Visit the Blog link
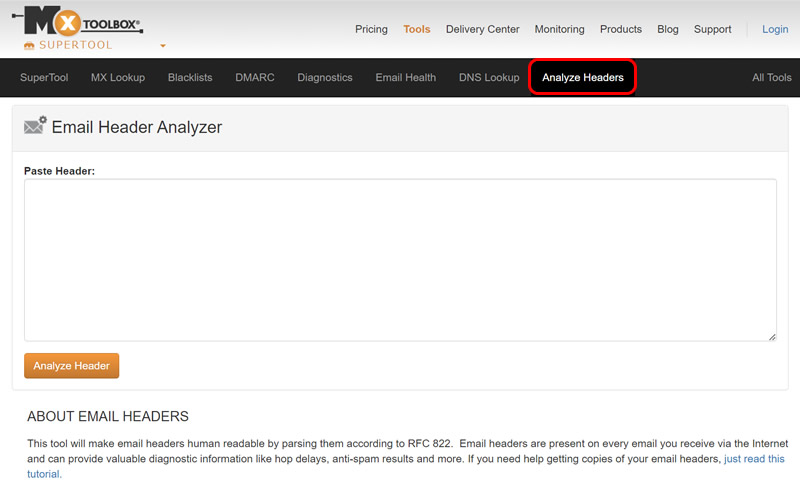Image resolution: width=800 pixels, height=486 pixels. pos(668,29)
